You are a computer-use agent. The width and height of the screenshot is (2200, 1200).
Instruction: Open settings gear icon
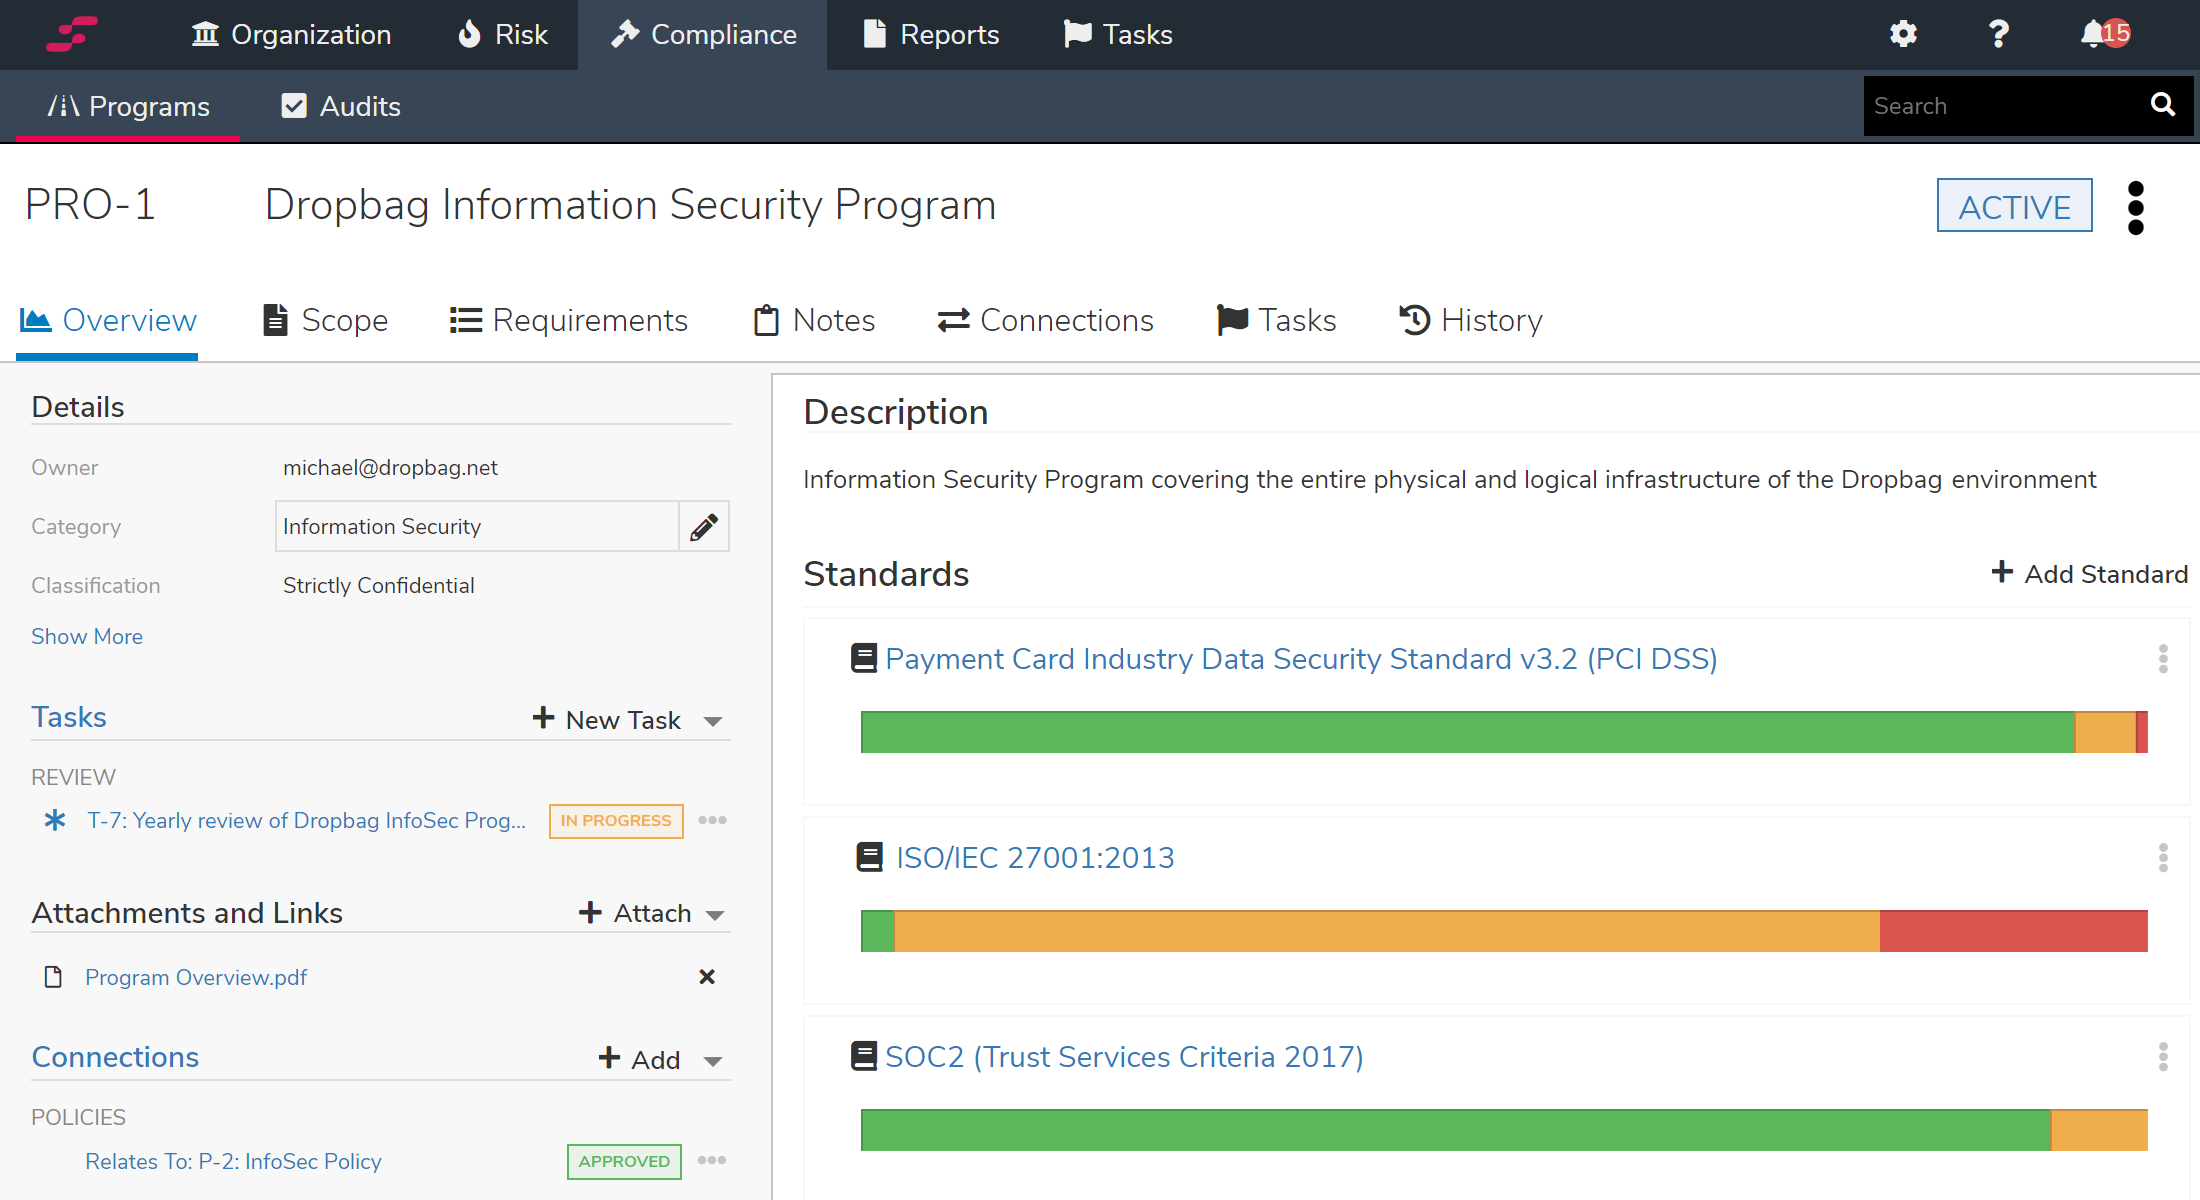(1903, 34)
